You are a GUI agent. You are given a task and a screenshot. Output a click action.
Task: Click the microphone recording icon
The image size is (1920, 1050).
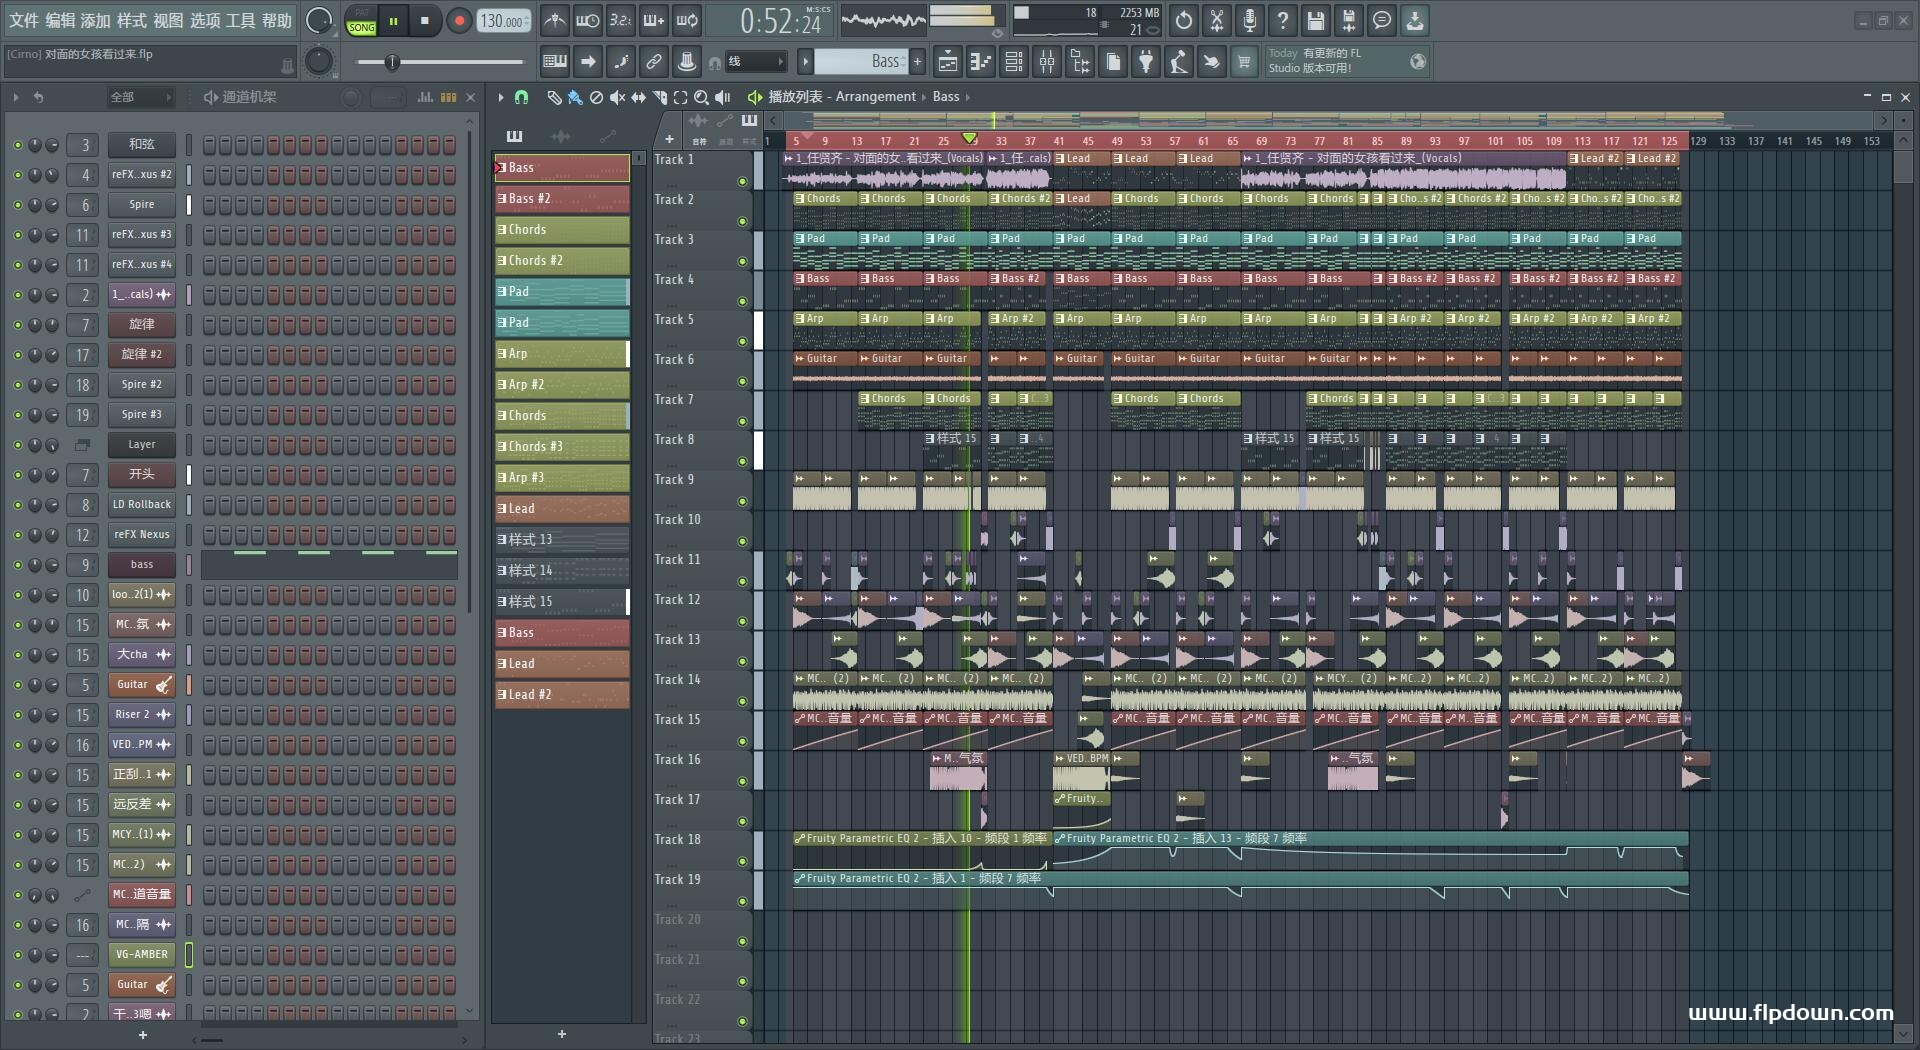click(x=1250, y=20)
